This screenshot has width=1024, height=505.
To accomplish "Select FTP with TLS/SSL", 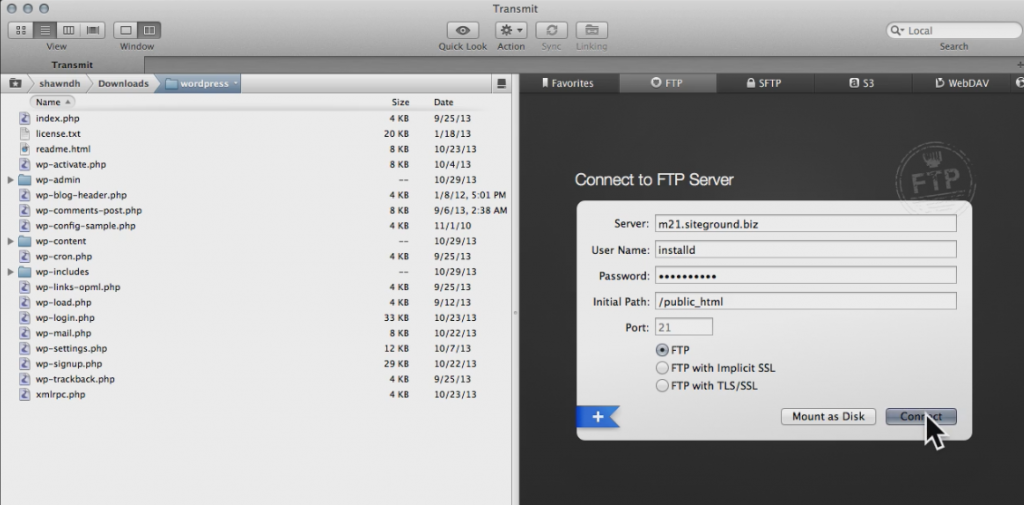I will [x=662, y=385].
